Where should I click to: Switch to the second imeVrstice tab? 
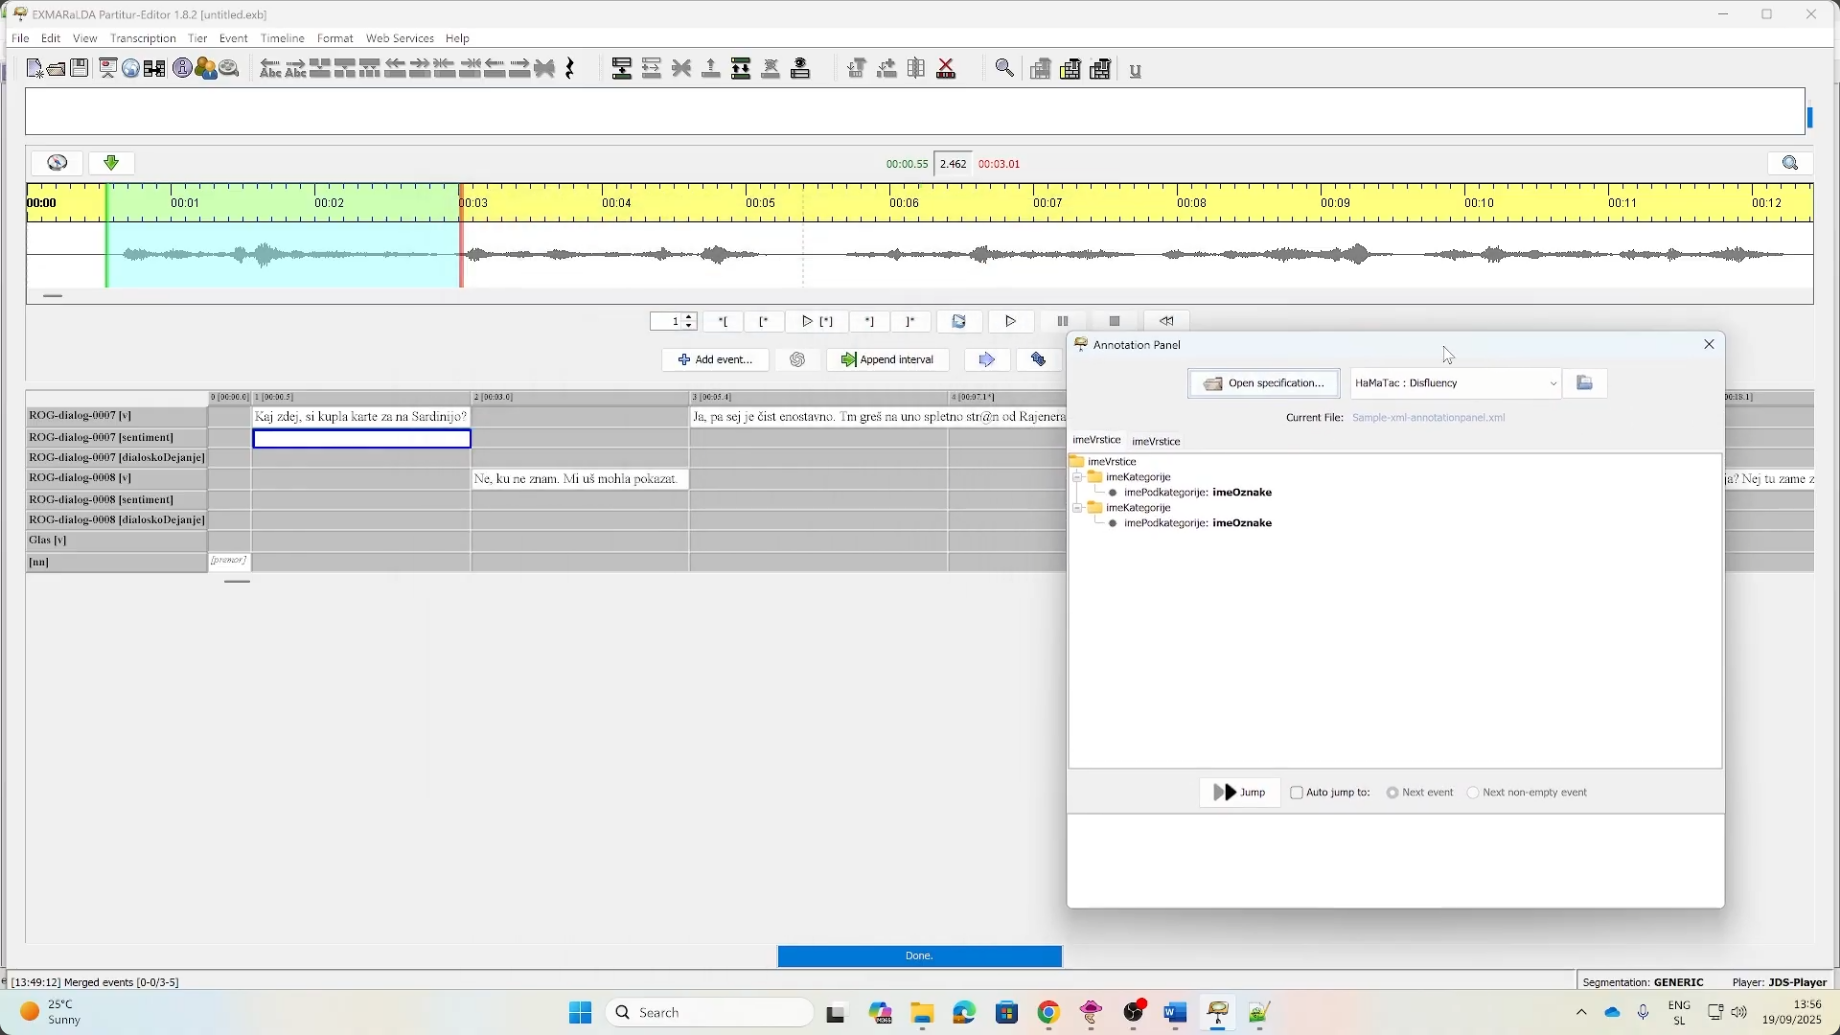click(1156, 441)
